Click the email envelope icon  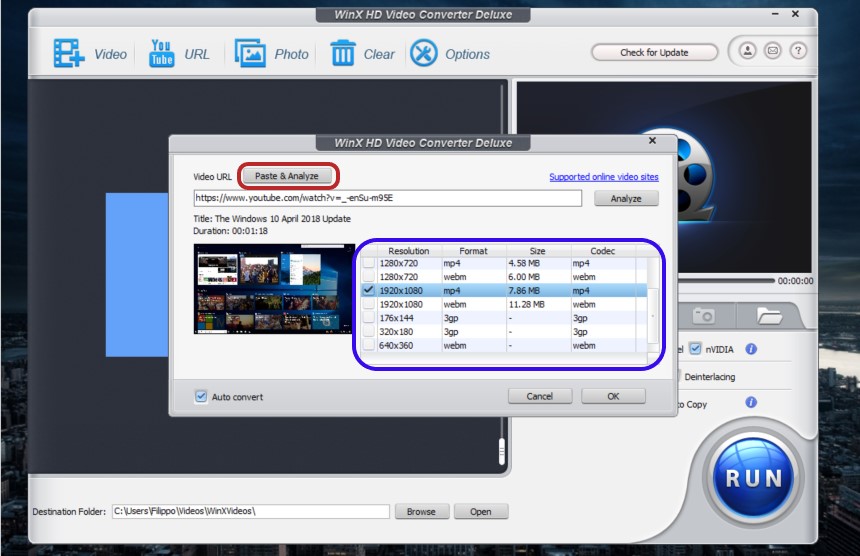point(773,51)
